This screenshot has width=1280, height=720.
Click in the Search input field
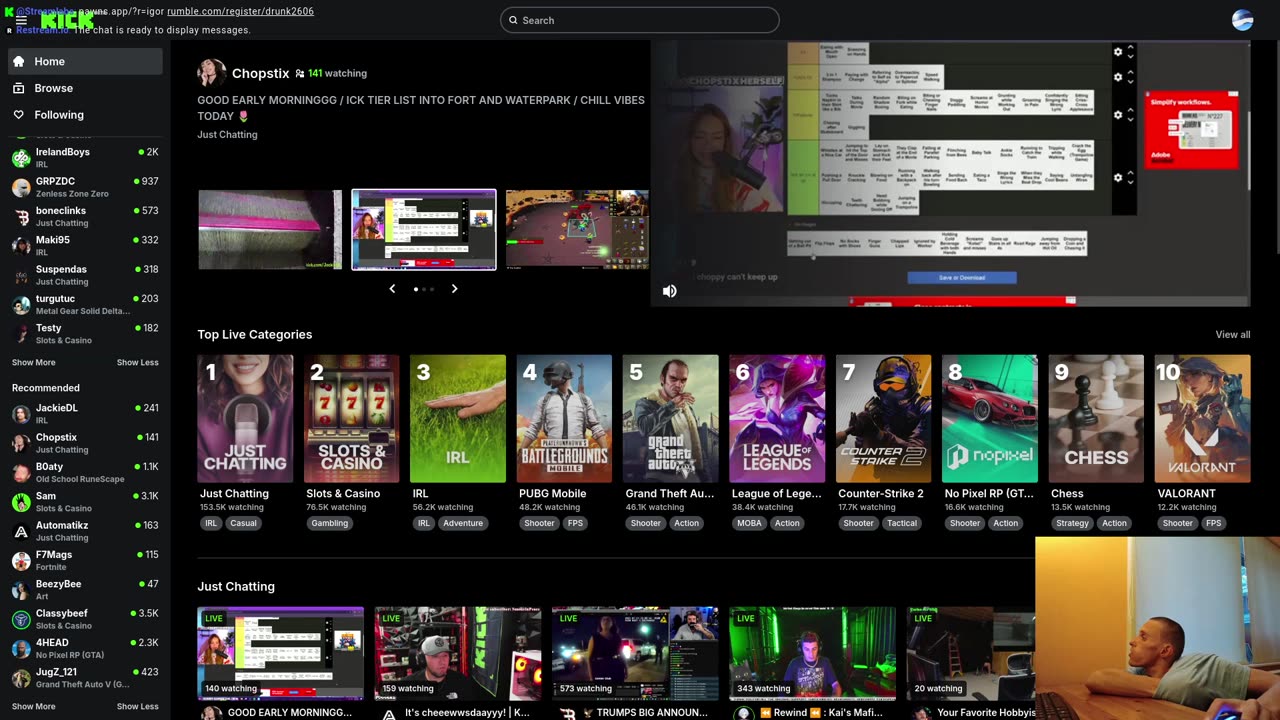pos(639,20)
